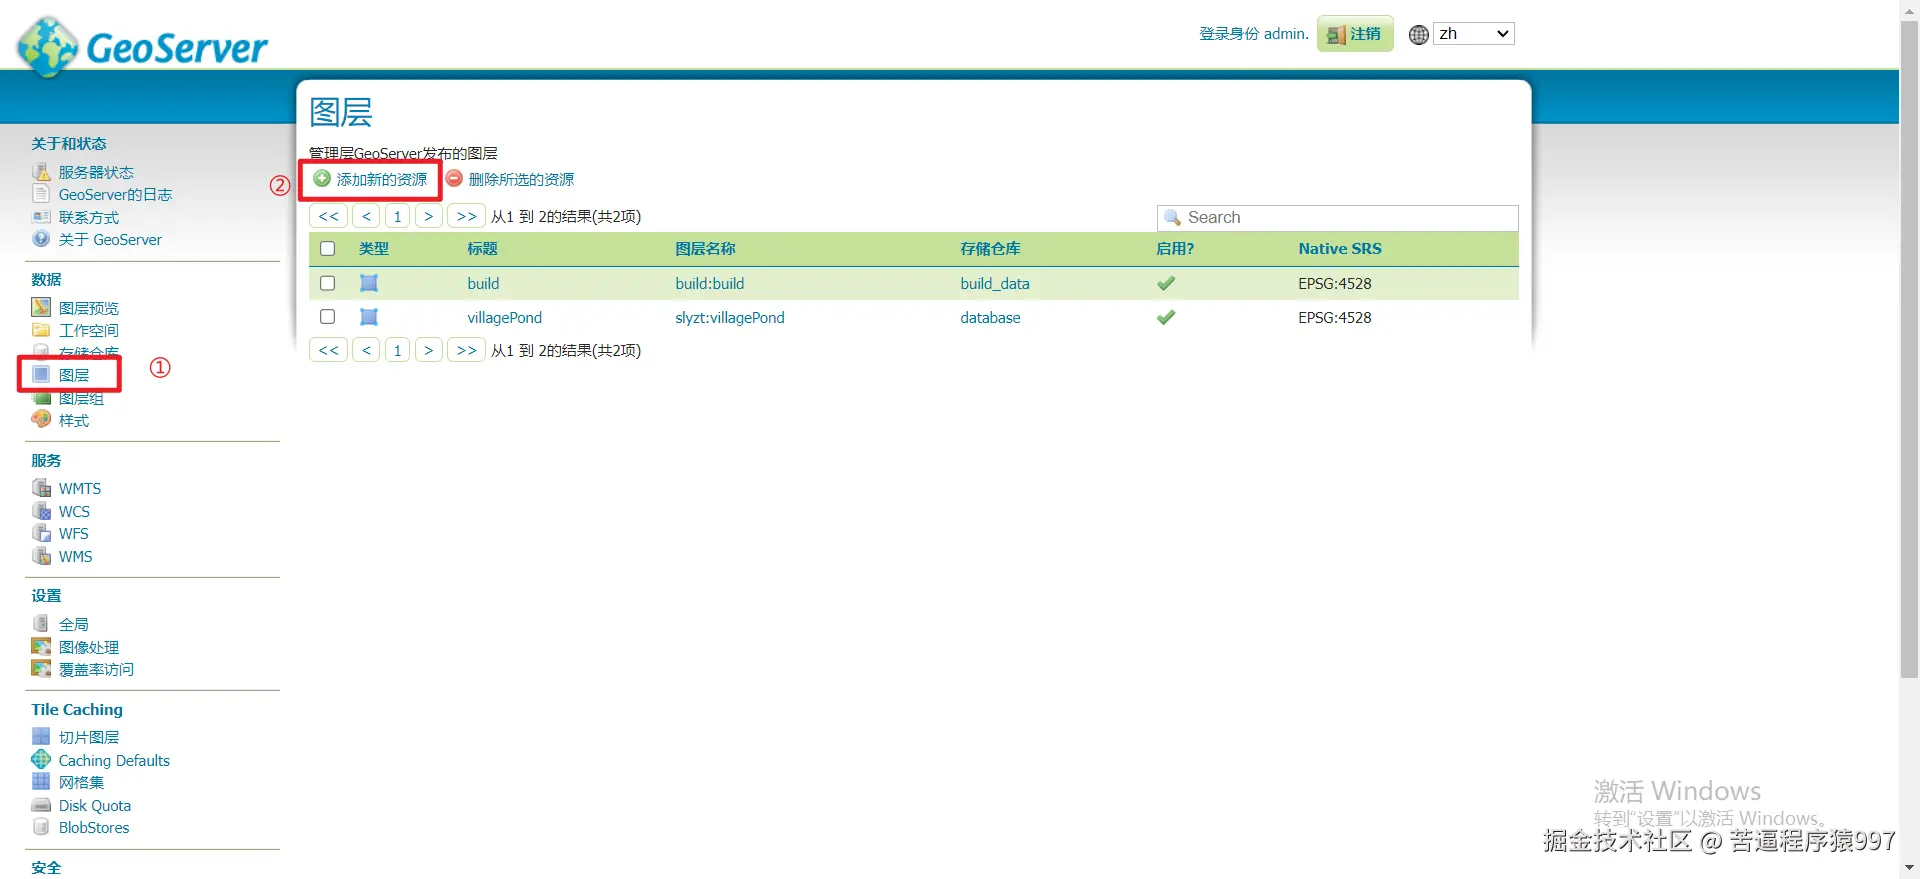This screenshot has height=879, width=1920.
Task: Open GeoServer的日志 log document icon
Action: (x=41, y=194)
